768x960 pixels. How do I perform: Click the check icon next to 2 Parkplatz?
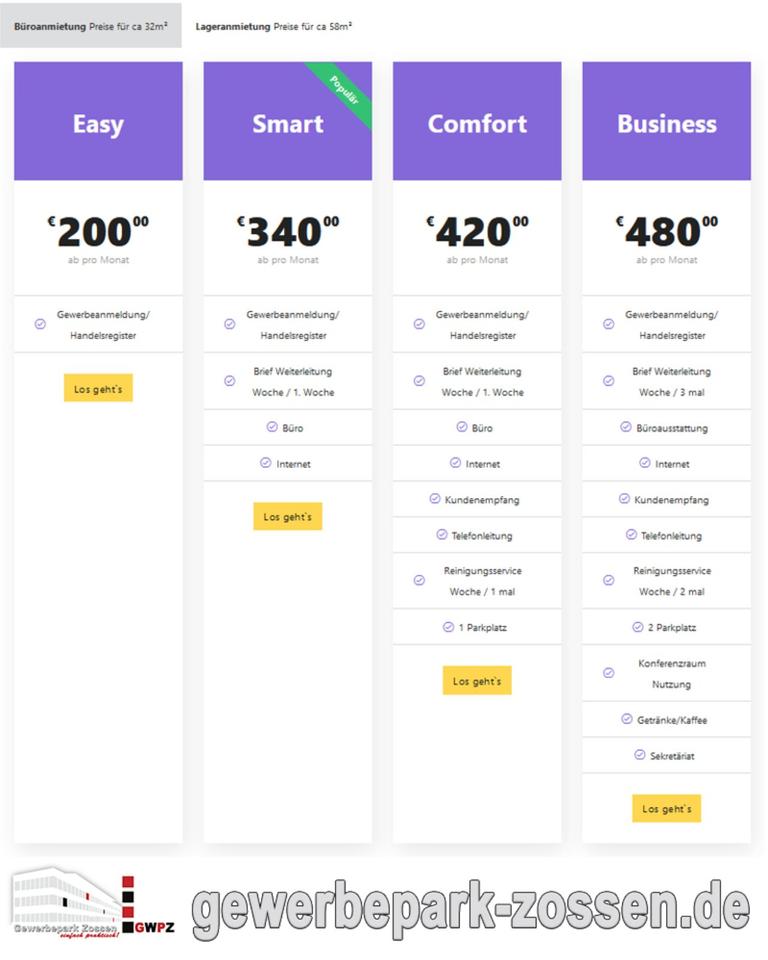pyautogui.click(x=638, y=627)
